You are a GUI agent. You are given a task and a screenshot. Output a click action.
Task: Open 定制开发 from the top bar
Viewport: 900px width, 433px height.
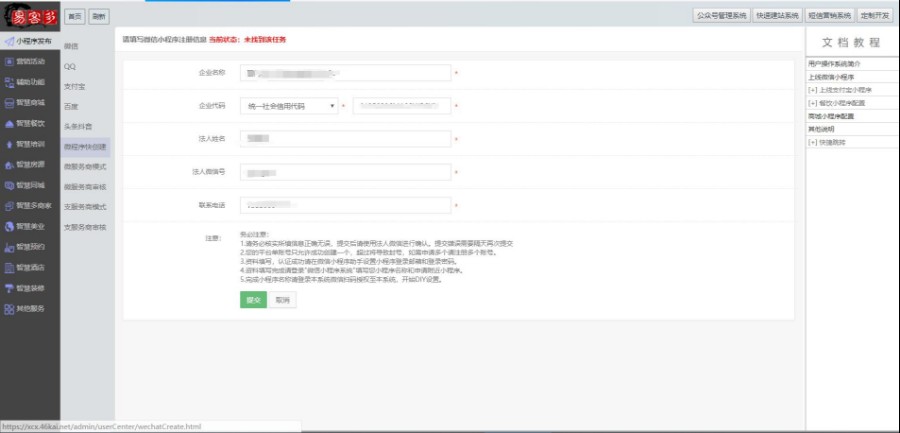click(x=875, y=16)
